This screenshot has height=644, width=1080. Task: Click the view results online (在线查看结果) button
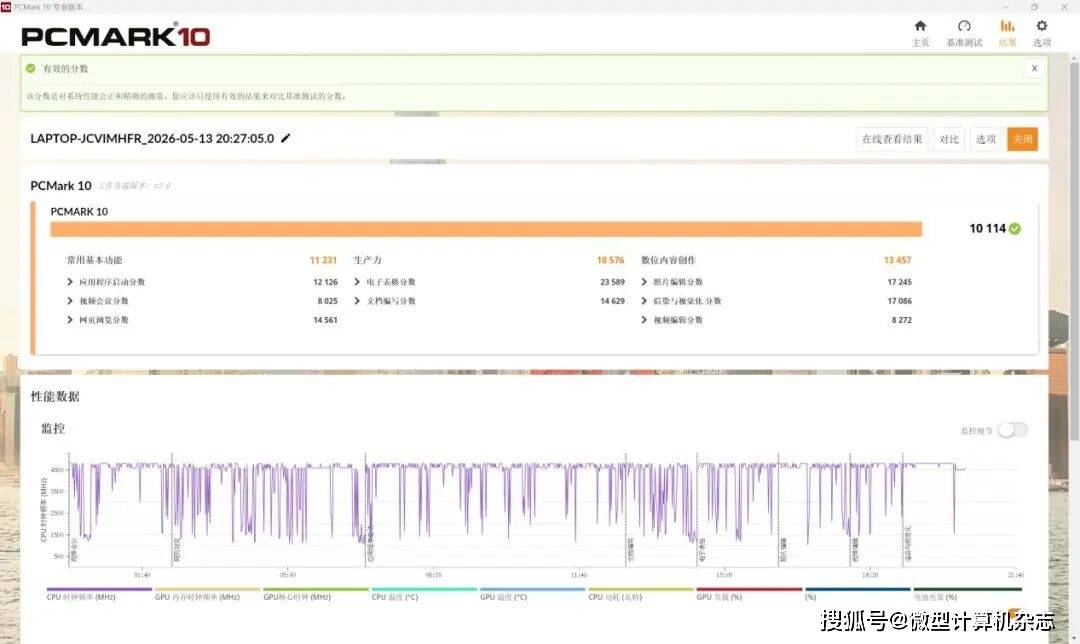click(x=892, y=139)
